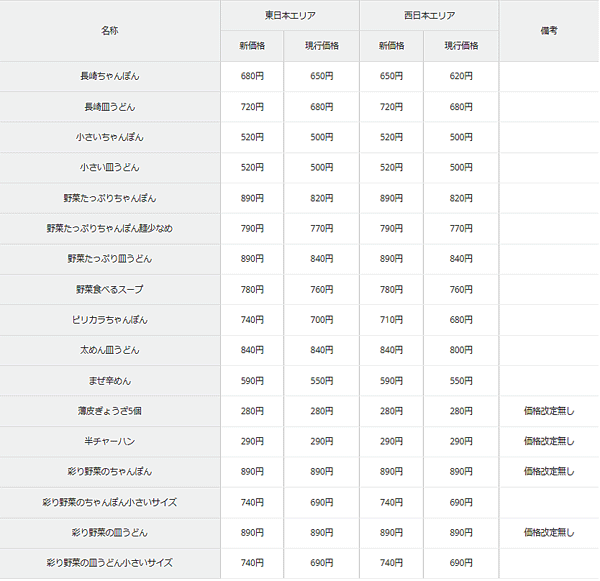Select 東日本 新価格 720円 for 長崎皿うどん
600x581 pixels.
[x=252, y=107]
